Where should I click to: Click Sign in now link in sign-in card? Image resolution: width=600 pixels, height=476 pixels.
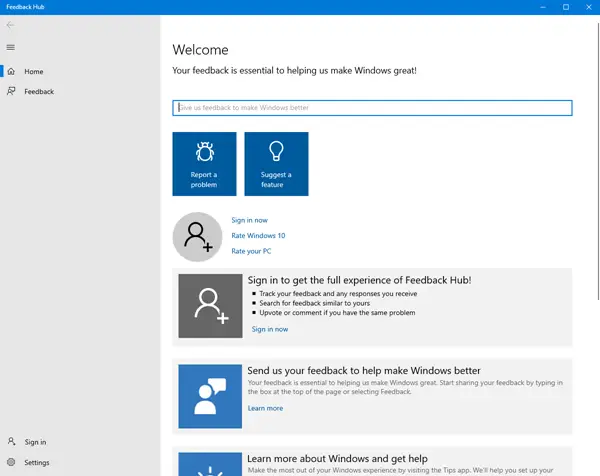270,329
